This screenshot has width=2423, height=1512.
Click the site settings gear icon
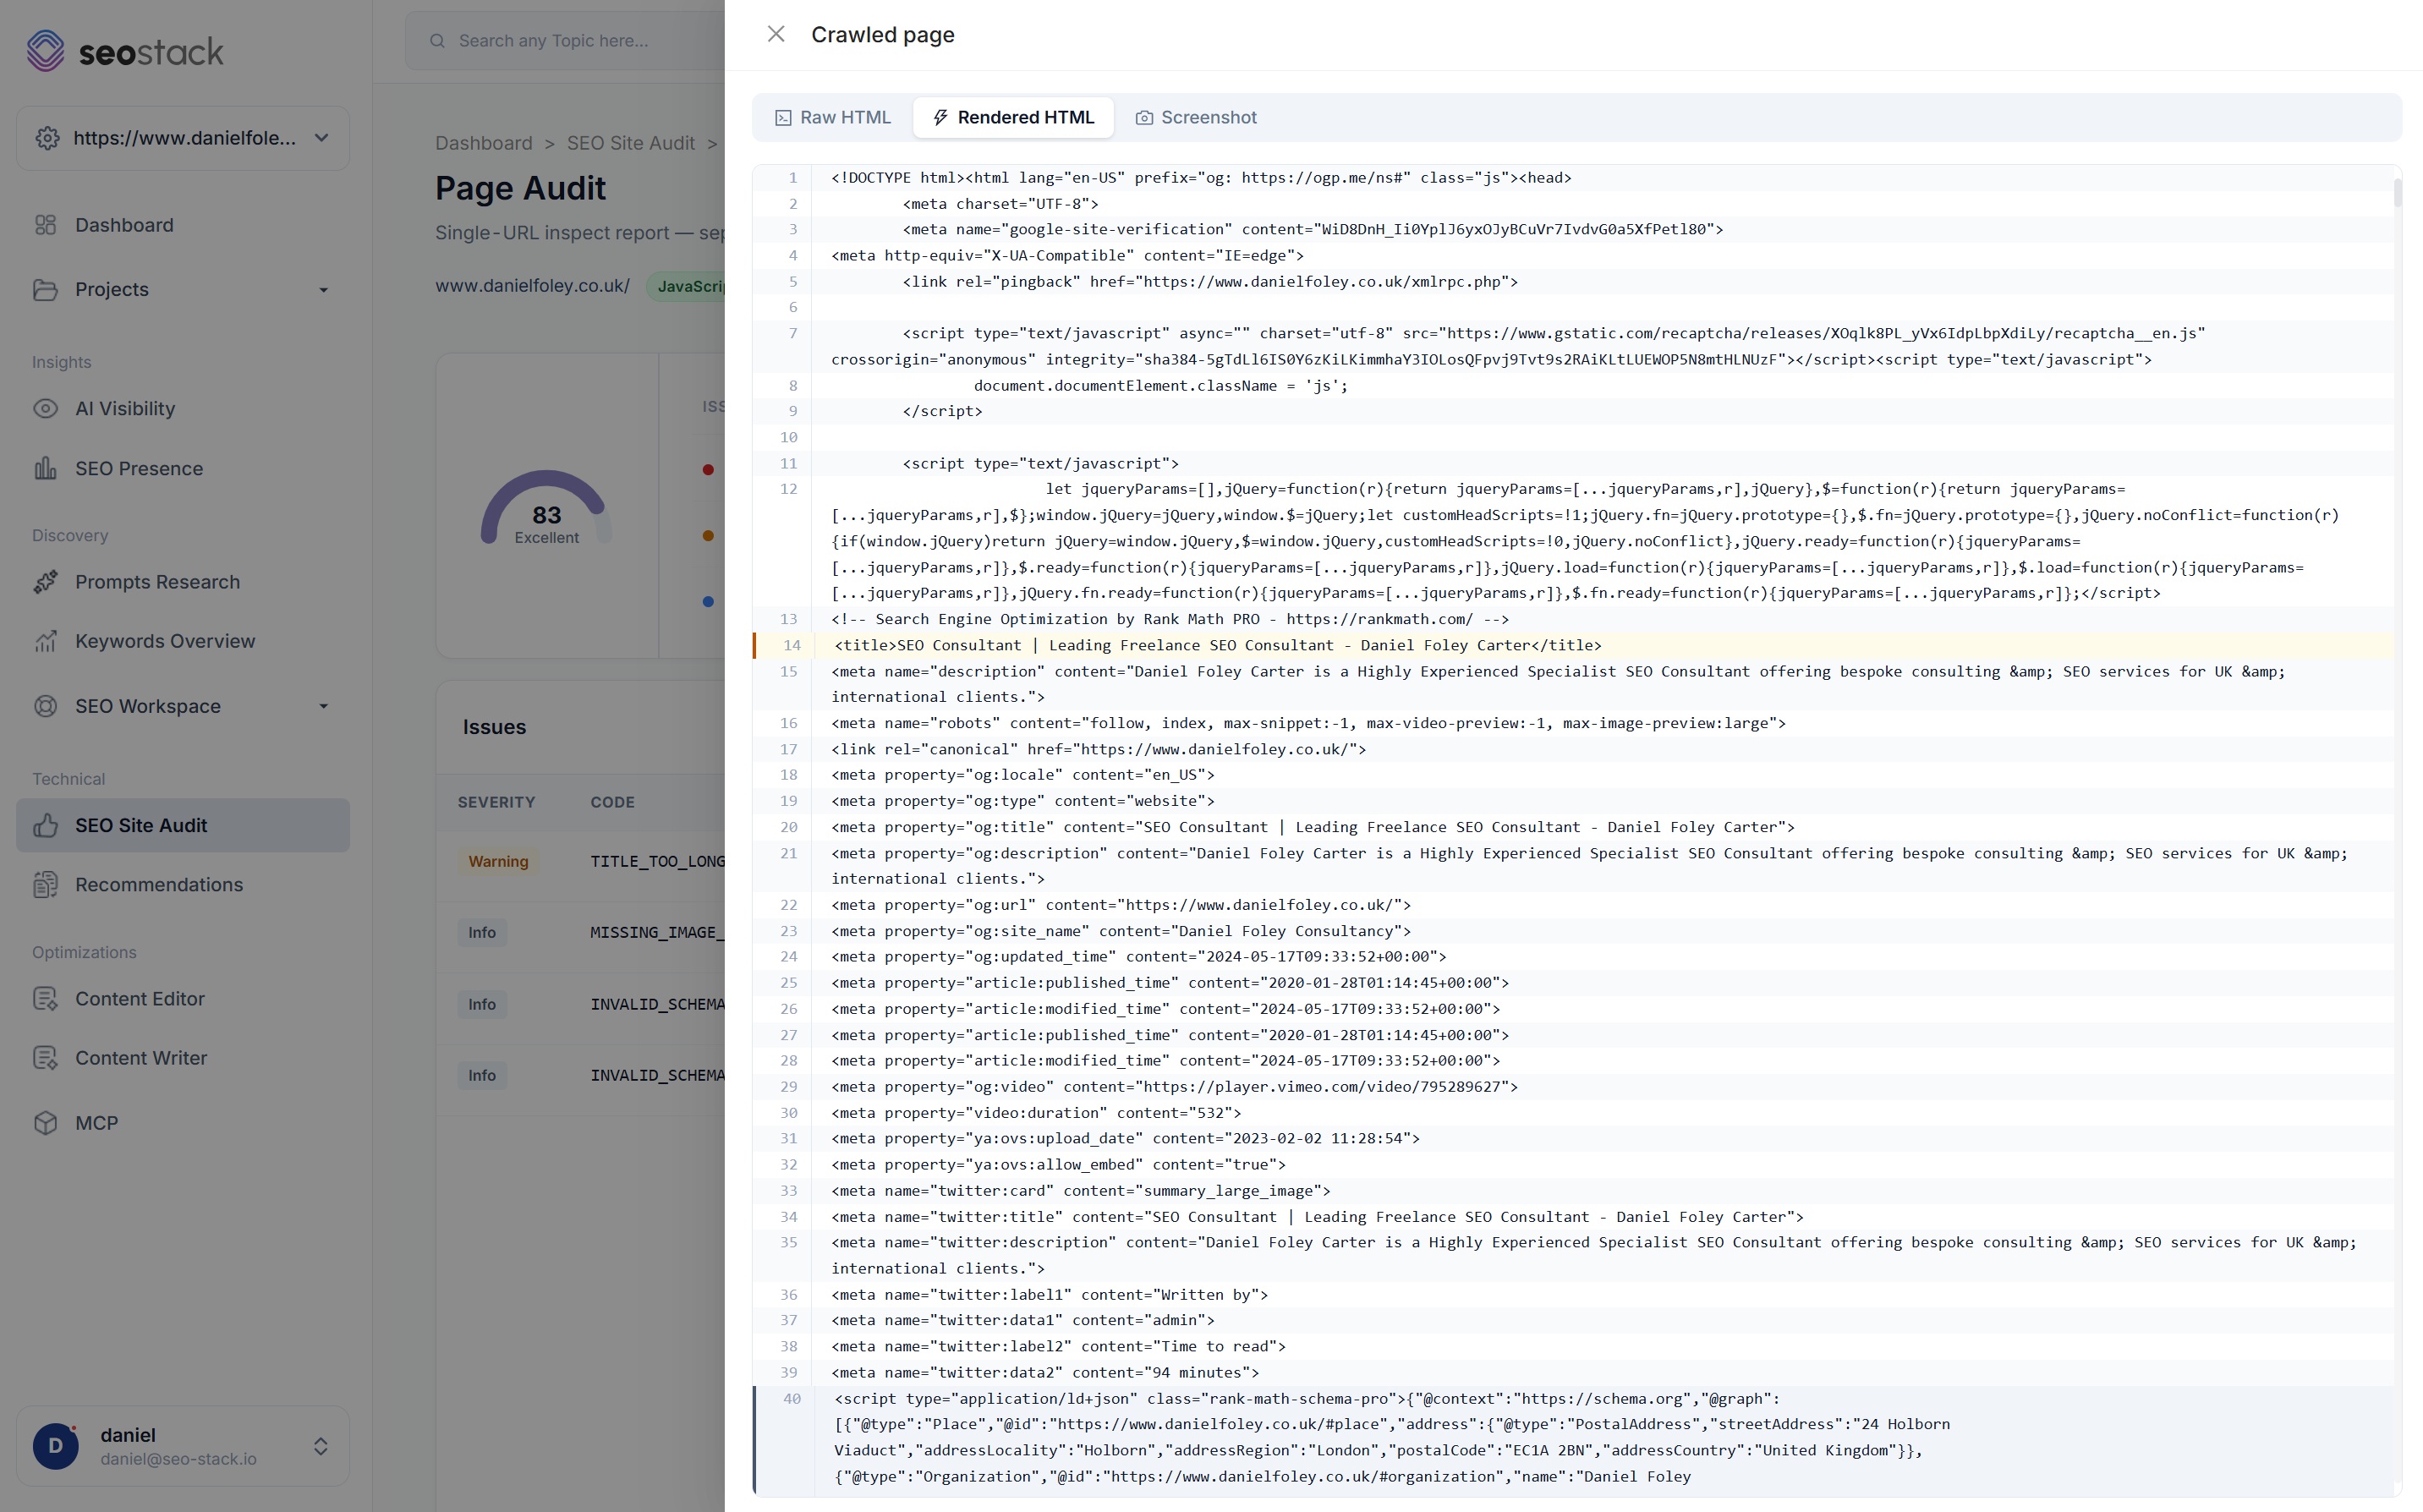(x=47, y=138)
